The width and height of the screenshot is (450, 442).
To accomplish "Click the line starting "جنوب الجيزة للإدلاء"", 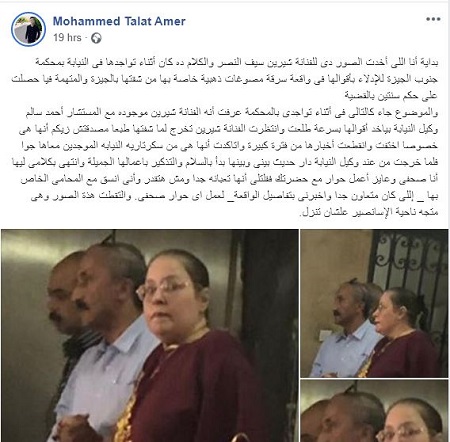I will click(x=224, y=79).
